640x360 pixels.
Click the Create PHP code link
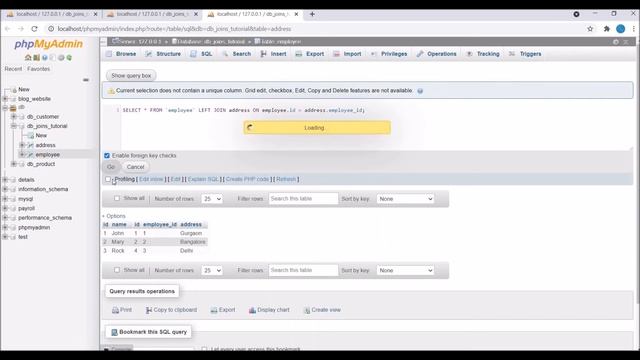247,179
